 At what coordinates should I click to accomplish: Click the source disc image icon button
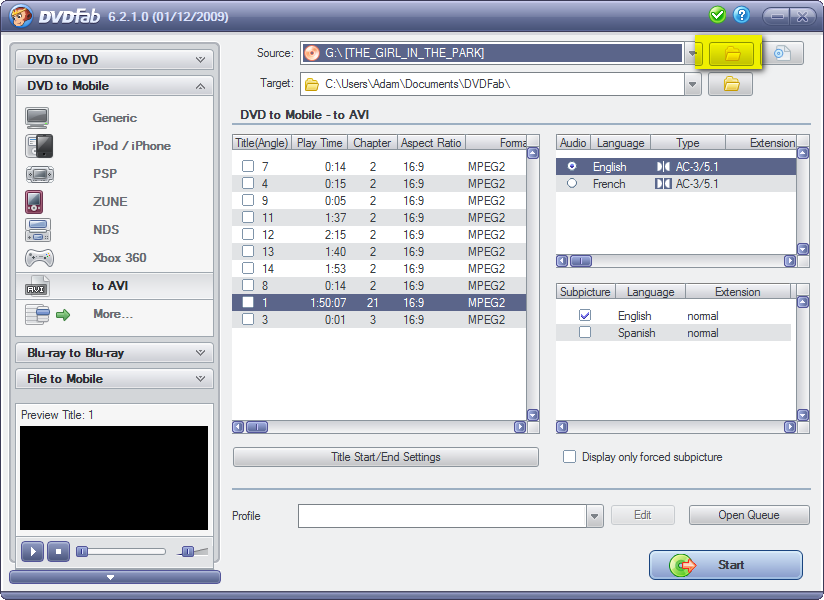tap(784, 53)
